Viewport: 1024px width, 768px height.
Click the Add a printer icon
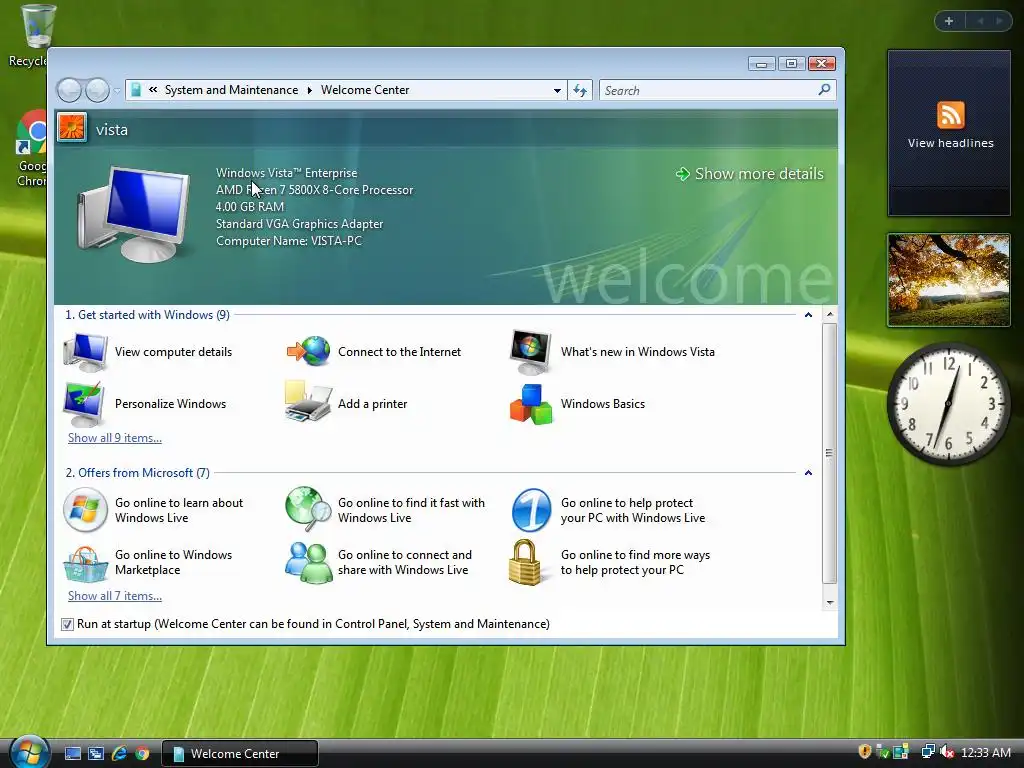pyautogui.click(x=308, y=402)
